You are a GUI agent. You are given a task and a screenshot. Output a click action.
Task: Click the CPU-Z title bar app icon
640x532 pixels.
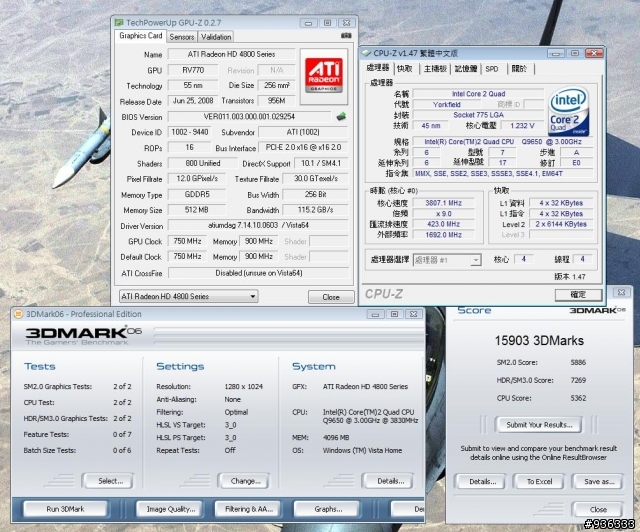click(x=366, y=53)
